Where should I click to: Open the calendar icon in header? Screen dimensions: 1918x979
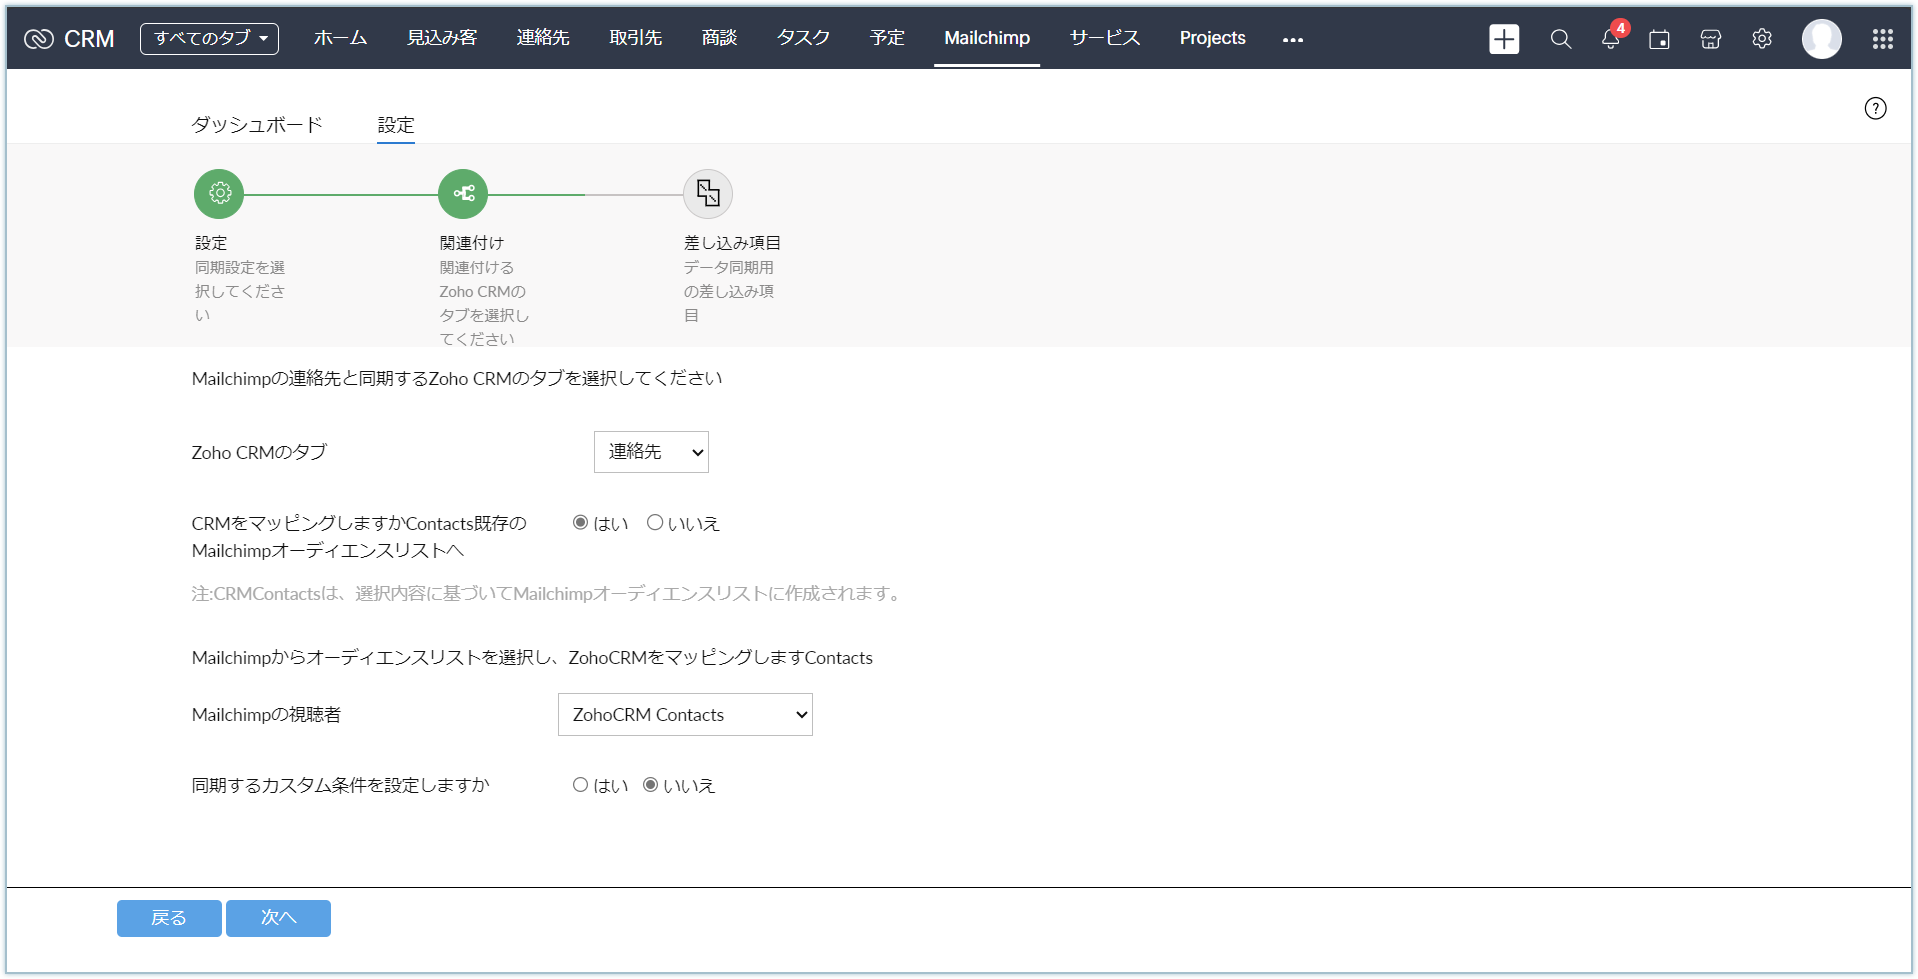coord(1659,39)
